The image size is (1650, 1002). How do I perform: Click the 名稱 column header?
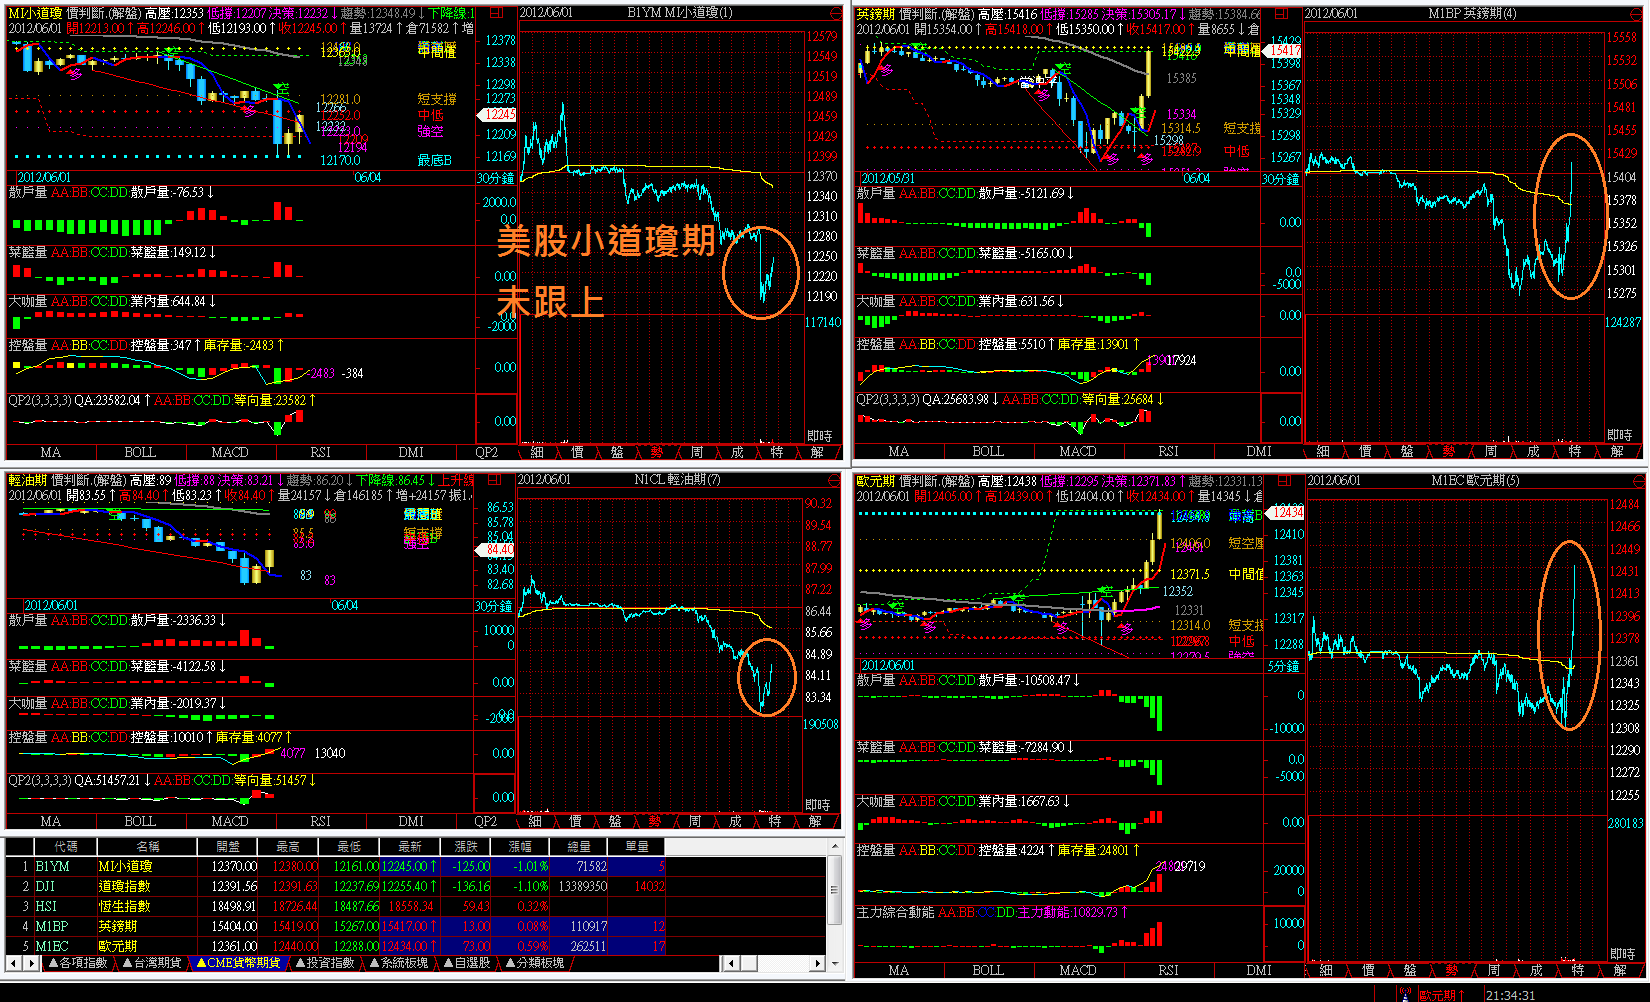(x=148, y=846)
